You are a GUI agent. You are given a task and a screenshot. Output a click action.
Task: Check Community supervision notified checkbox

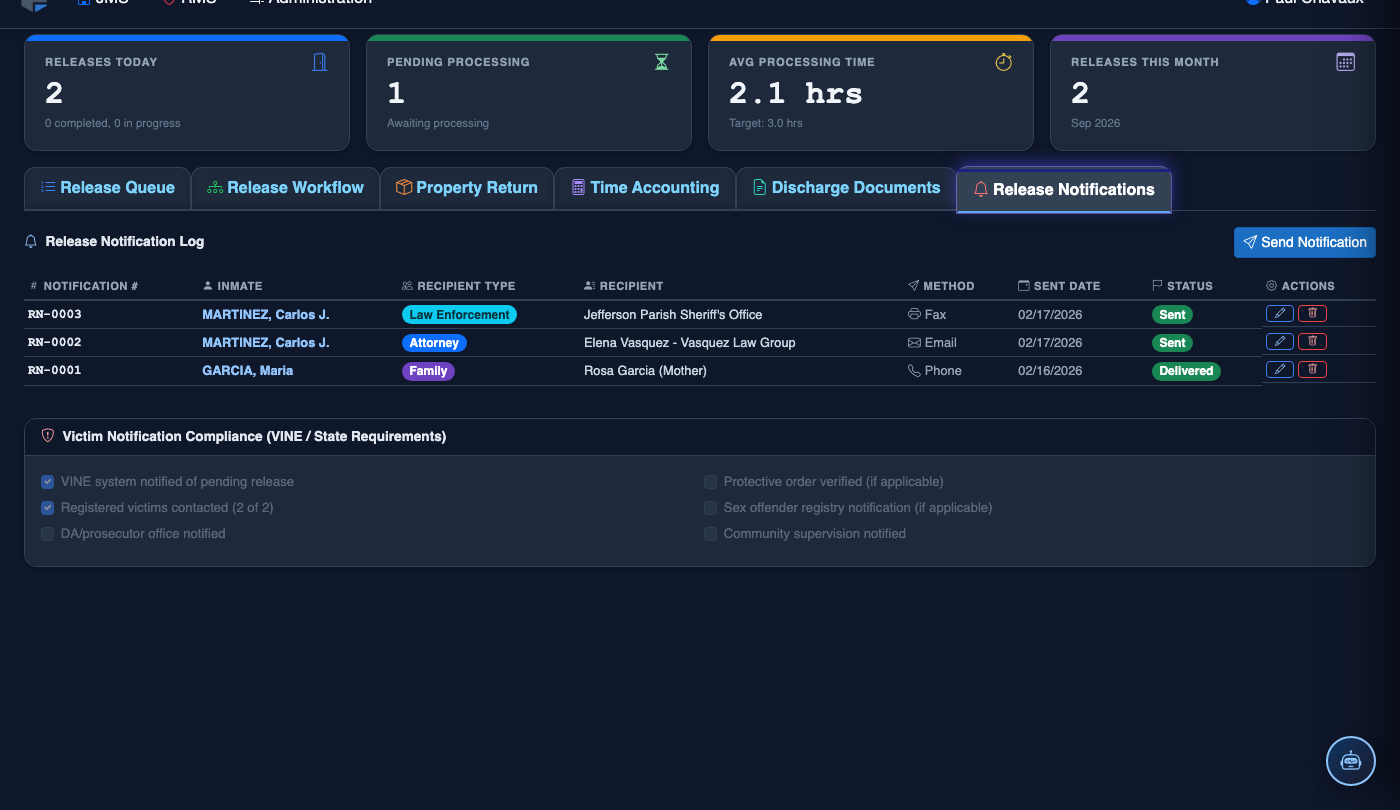click(711, 534)
